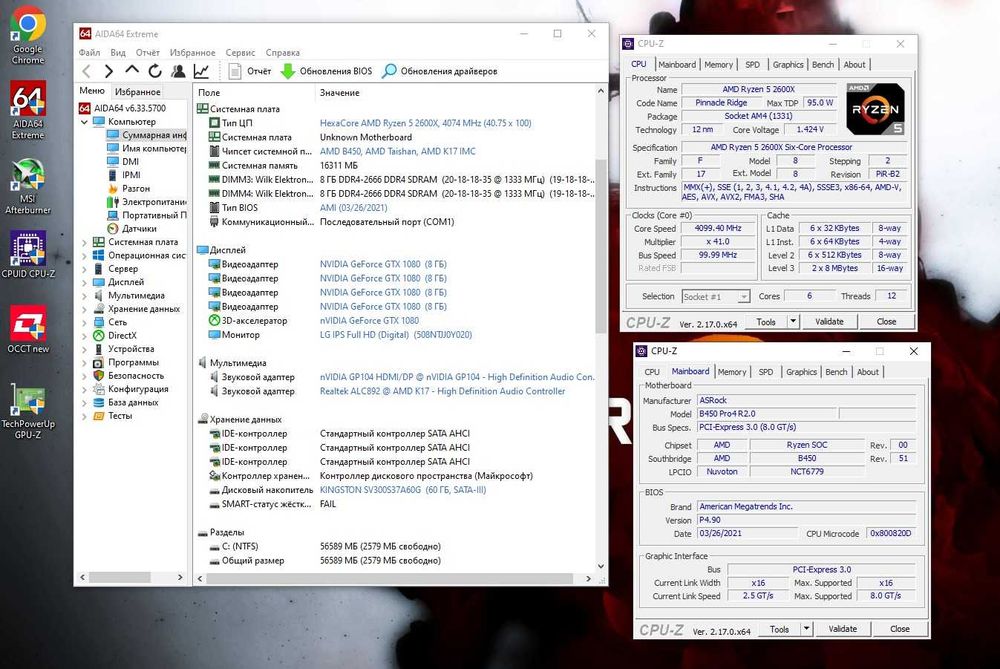Expand the Хранение данных tree node

pyautogui.click(x=84, y=309)
